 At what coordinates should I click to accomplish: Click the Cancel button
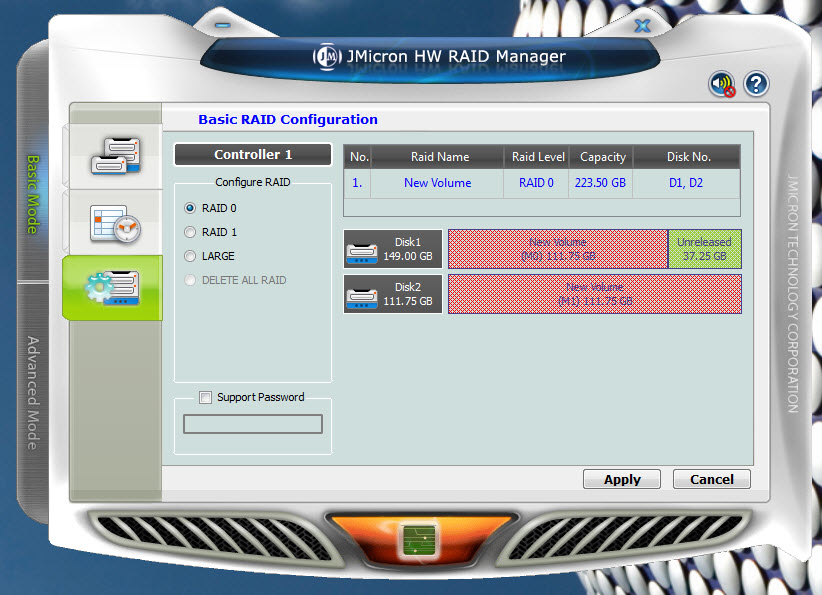point(711,480)
